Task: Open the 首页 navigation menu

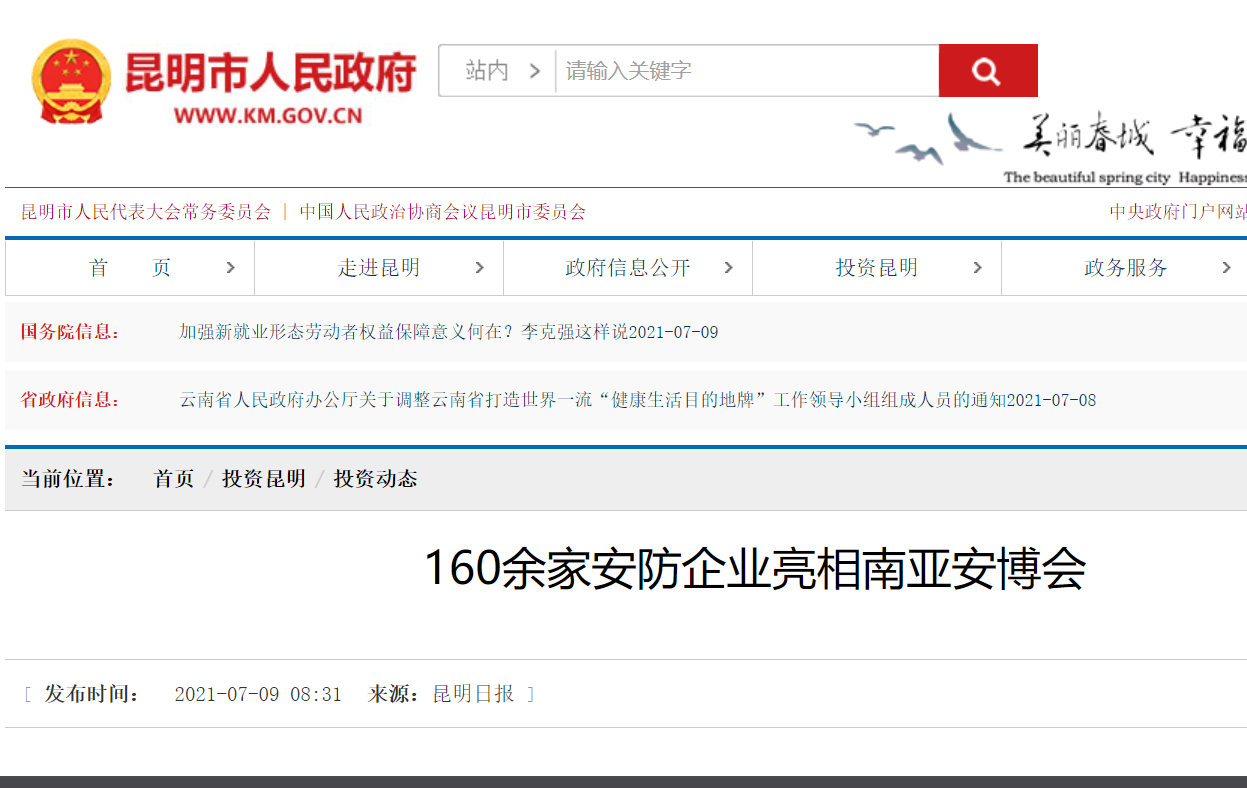Action: click(130, 268)
